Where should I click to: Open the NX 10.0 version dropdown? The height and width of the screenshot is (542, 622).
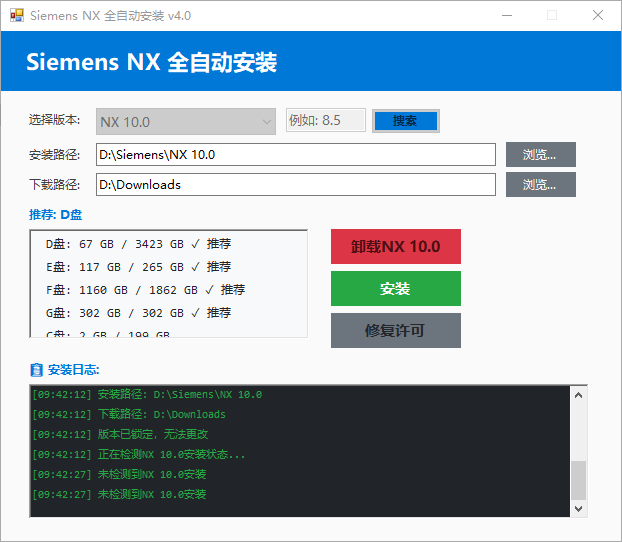click(186, 121)
